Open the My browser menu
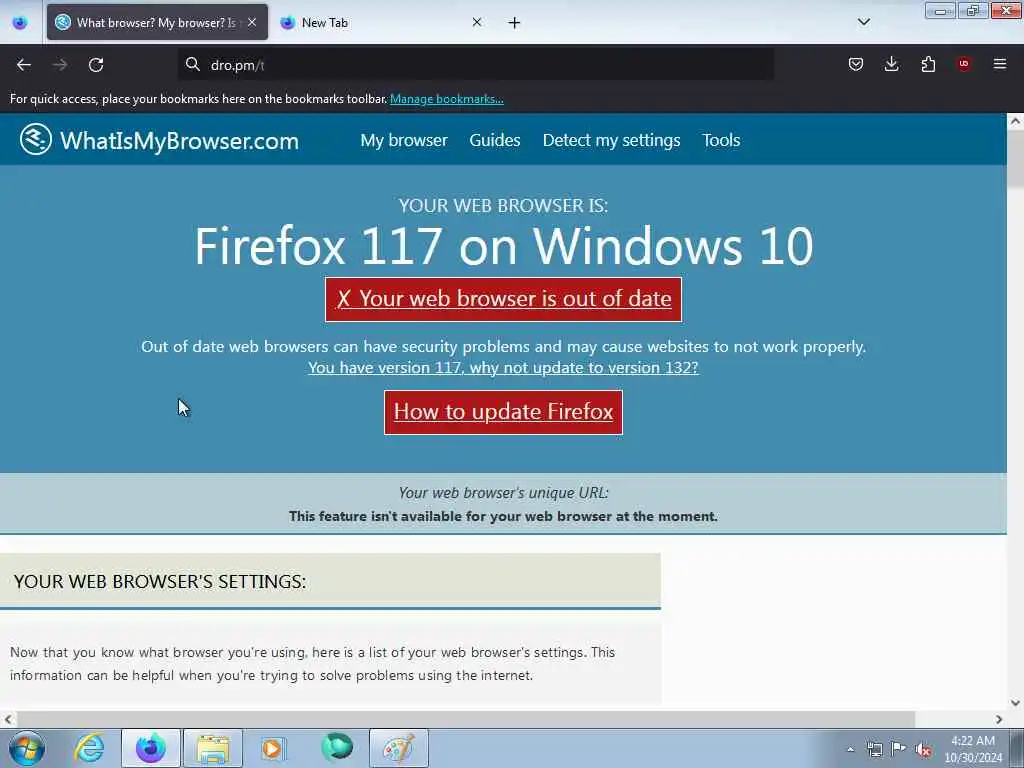 point(404,140)
